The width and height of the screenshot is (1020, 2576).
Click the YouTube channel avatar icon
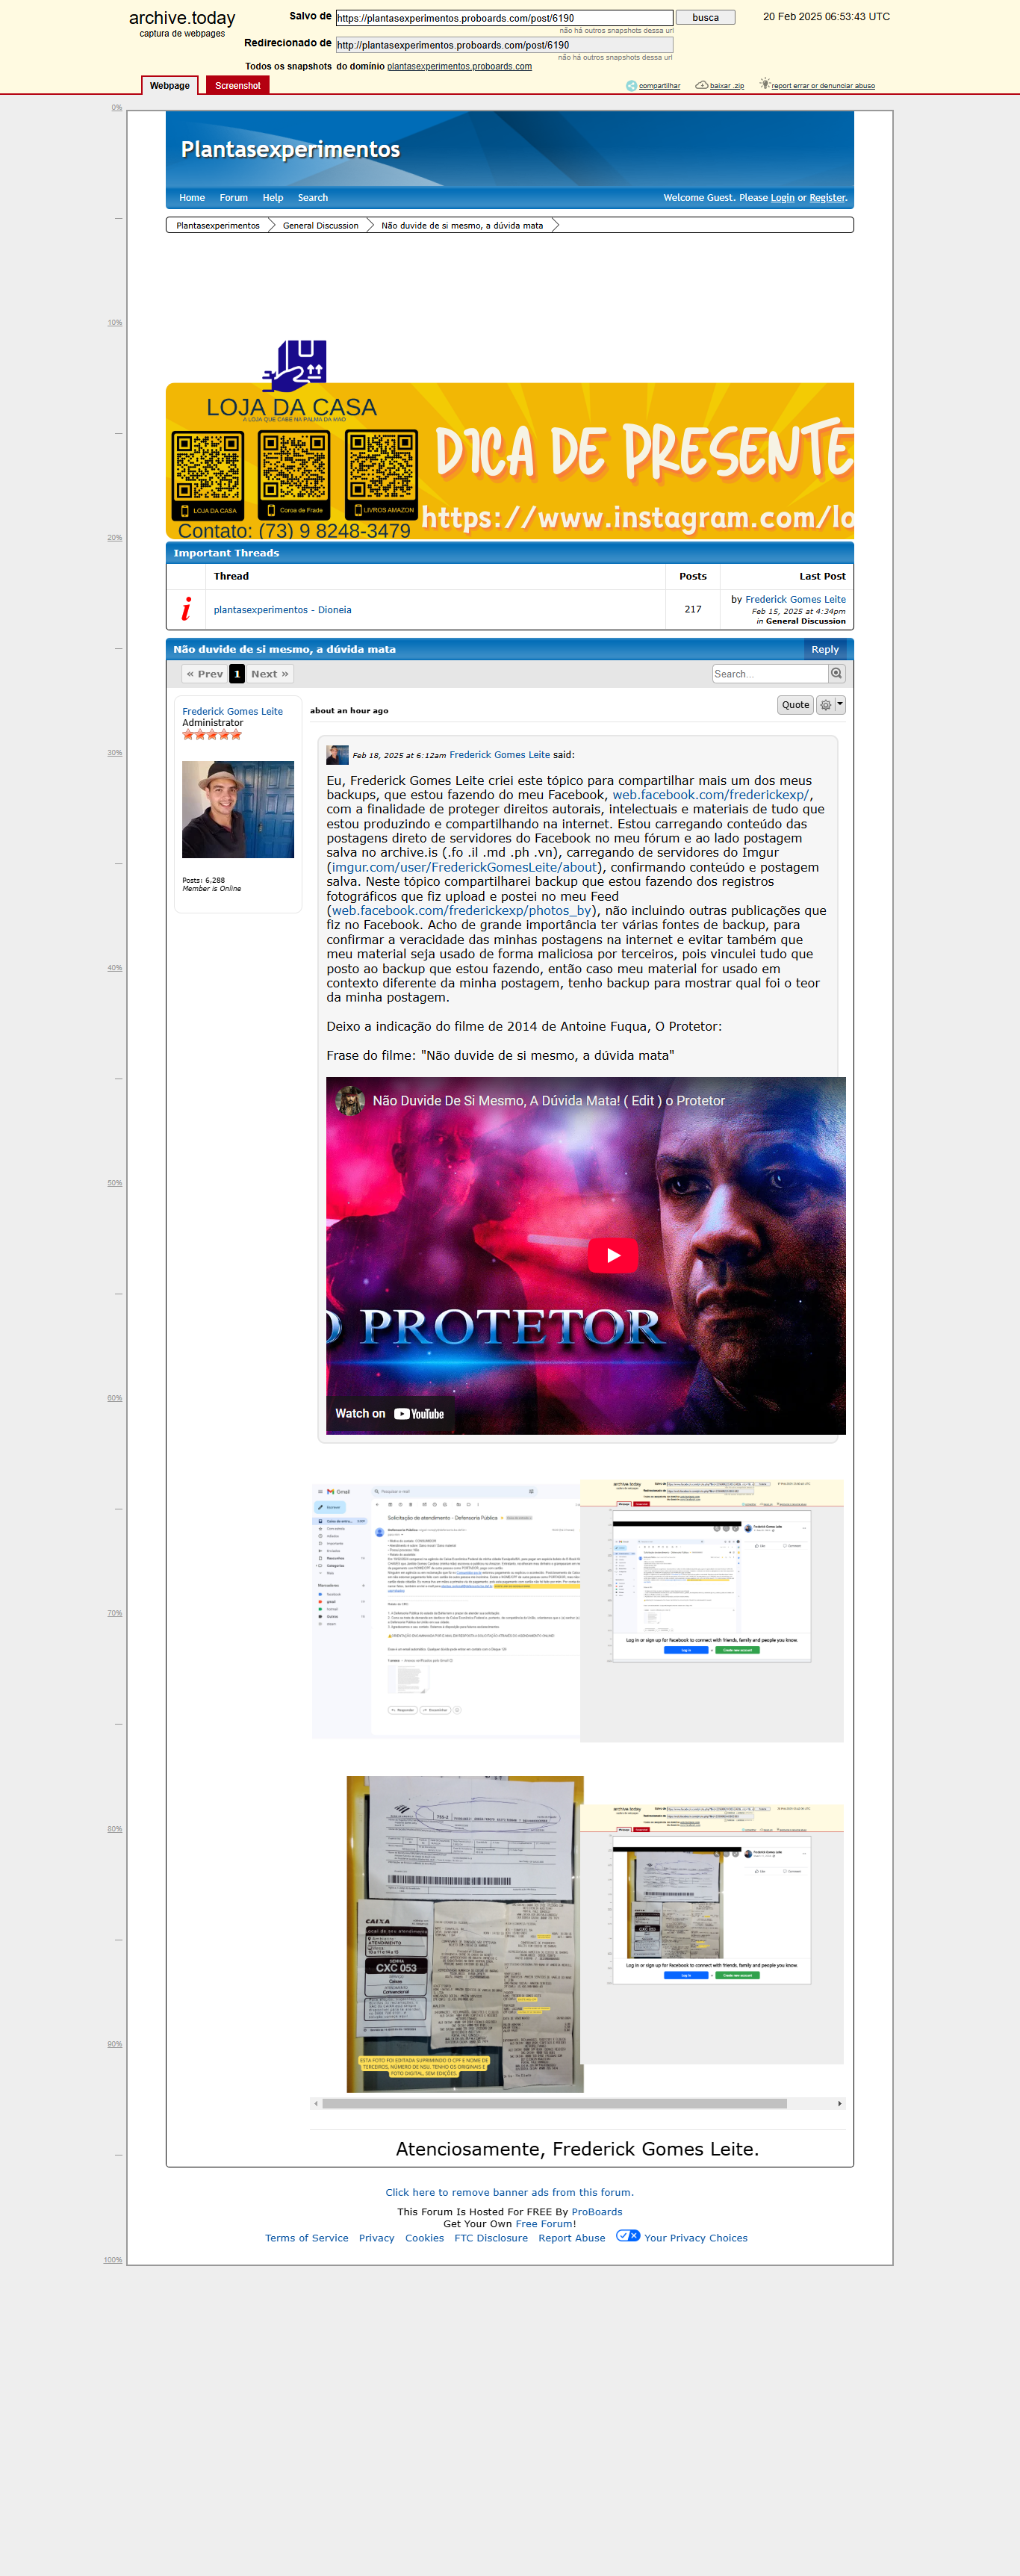350,1100
